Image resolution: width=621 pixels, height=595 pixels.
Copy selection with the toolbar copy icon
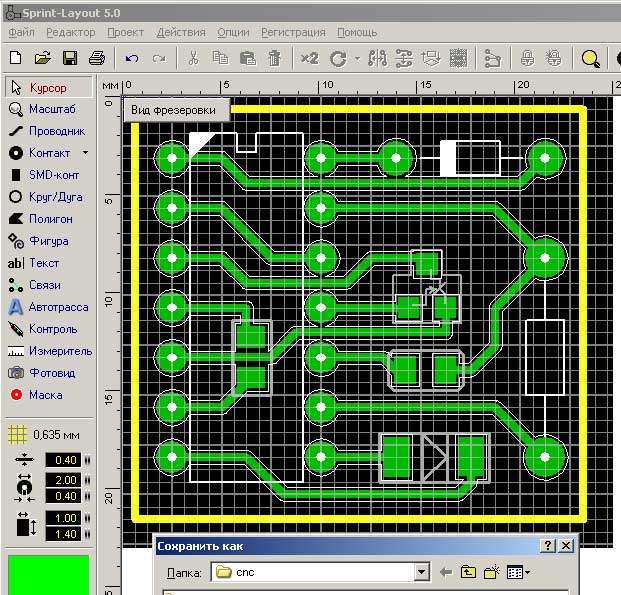220,58
